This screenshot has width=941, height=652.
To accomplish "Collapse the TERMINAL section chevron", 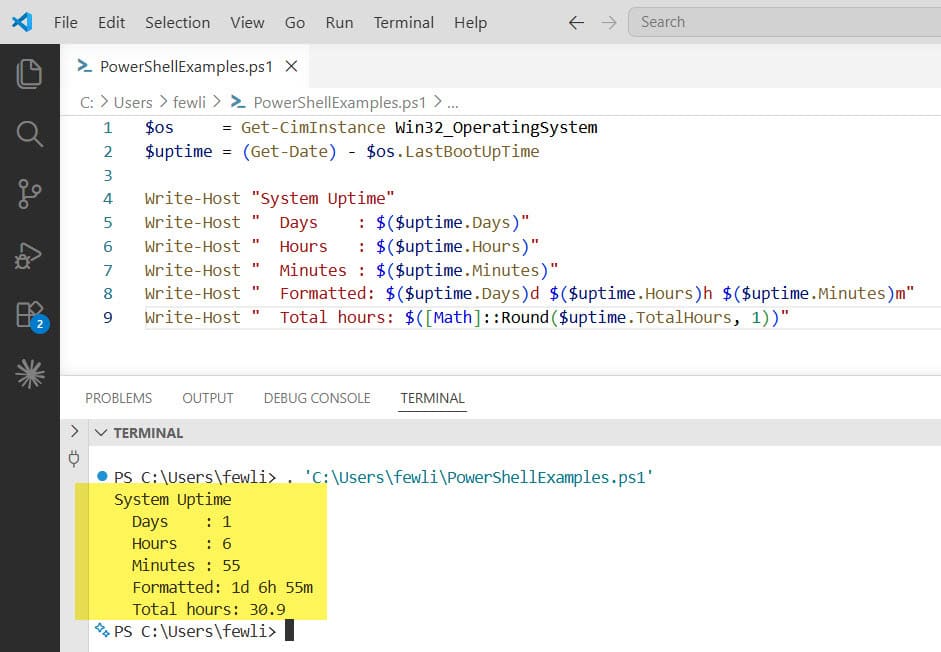I will point(101,433).
